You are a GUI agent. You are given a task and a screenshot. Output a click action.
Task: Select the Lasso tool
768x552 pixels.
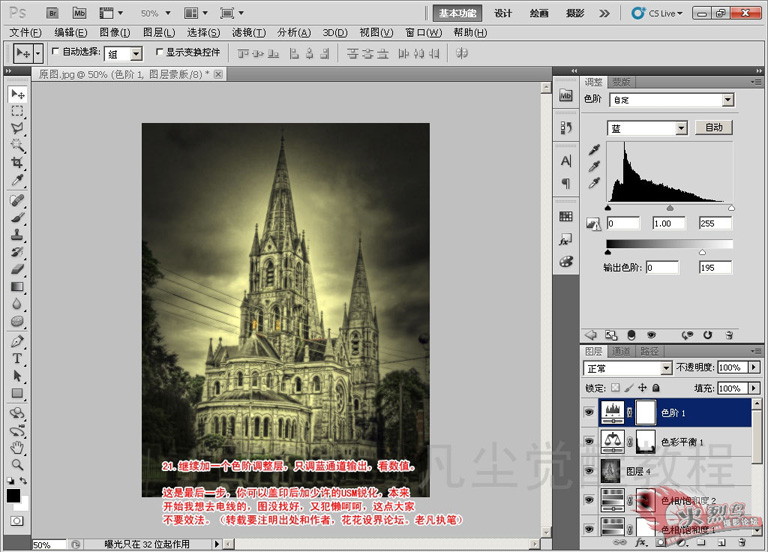pyautogui.click(x=17, y=128)
